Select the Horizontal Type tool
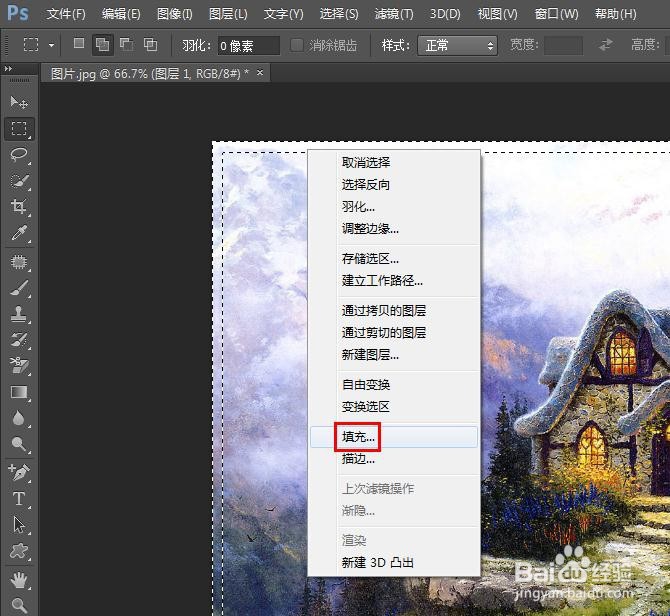Screen dimensions: 670x616 point(19,499)
